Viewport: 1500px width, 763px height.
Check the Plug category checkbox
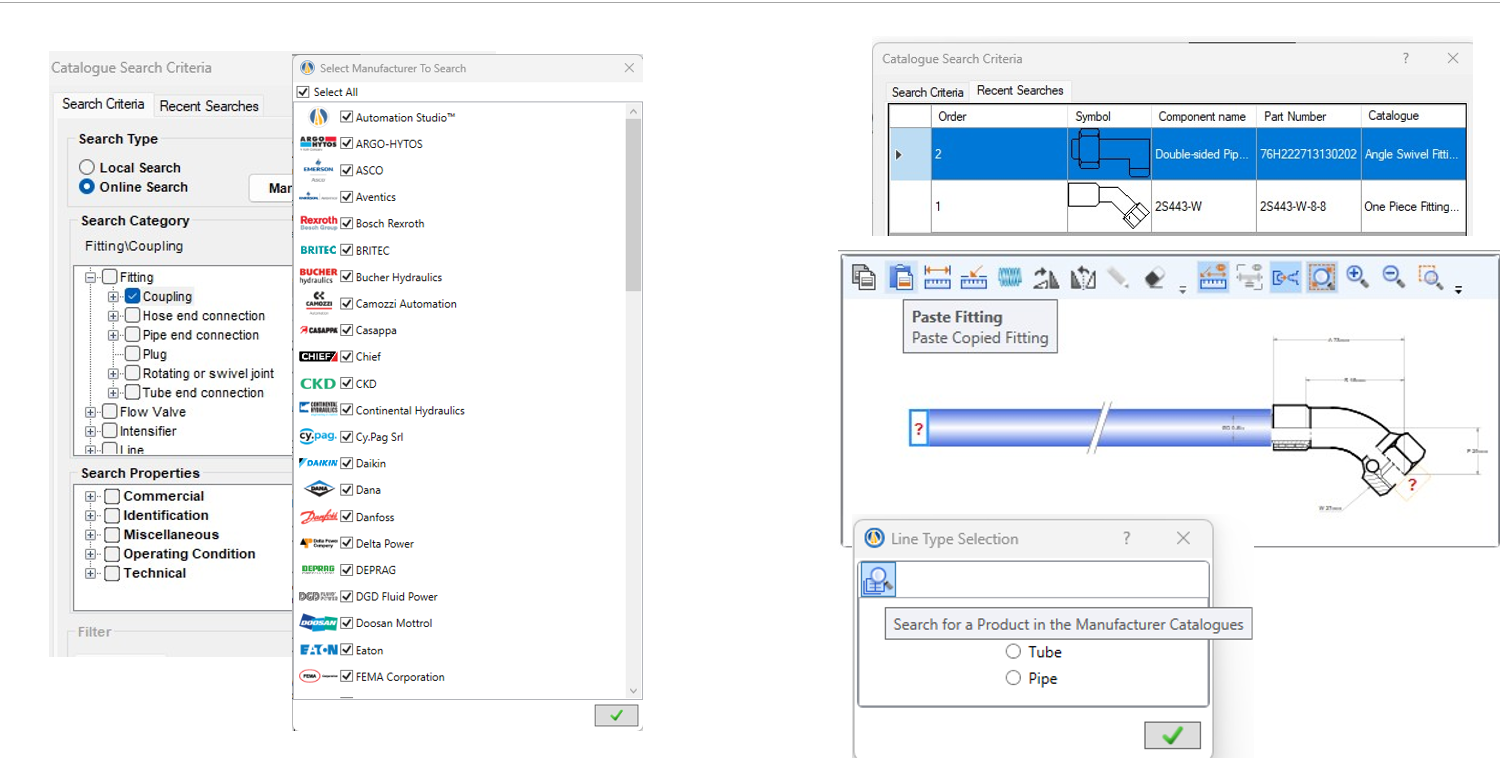pos(132,354)
